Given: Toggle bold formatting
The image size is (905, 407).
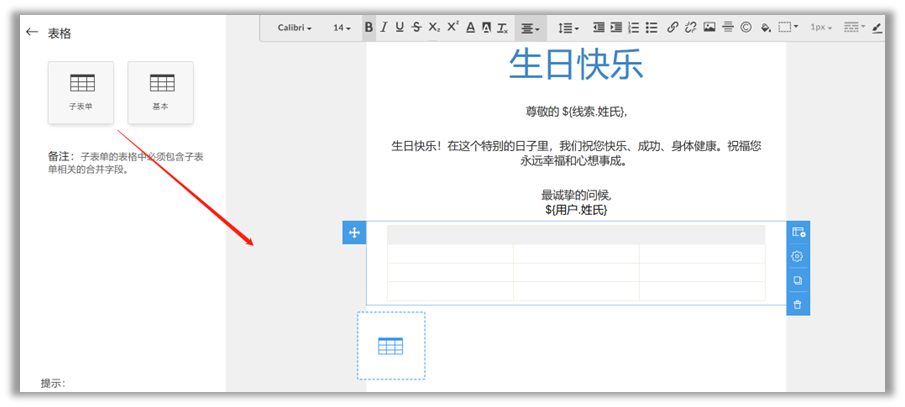Looking at the screenshot, I should [369, 28].
